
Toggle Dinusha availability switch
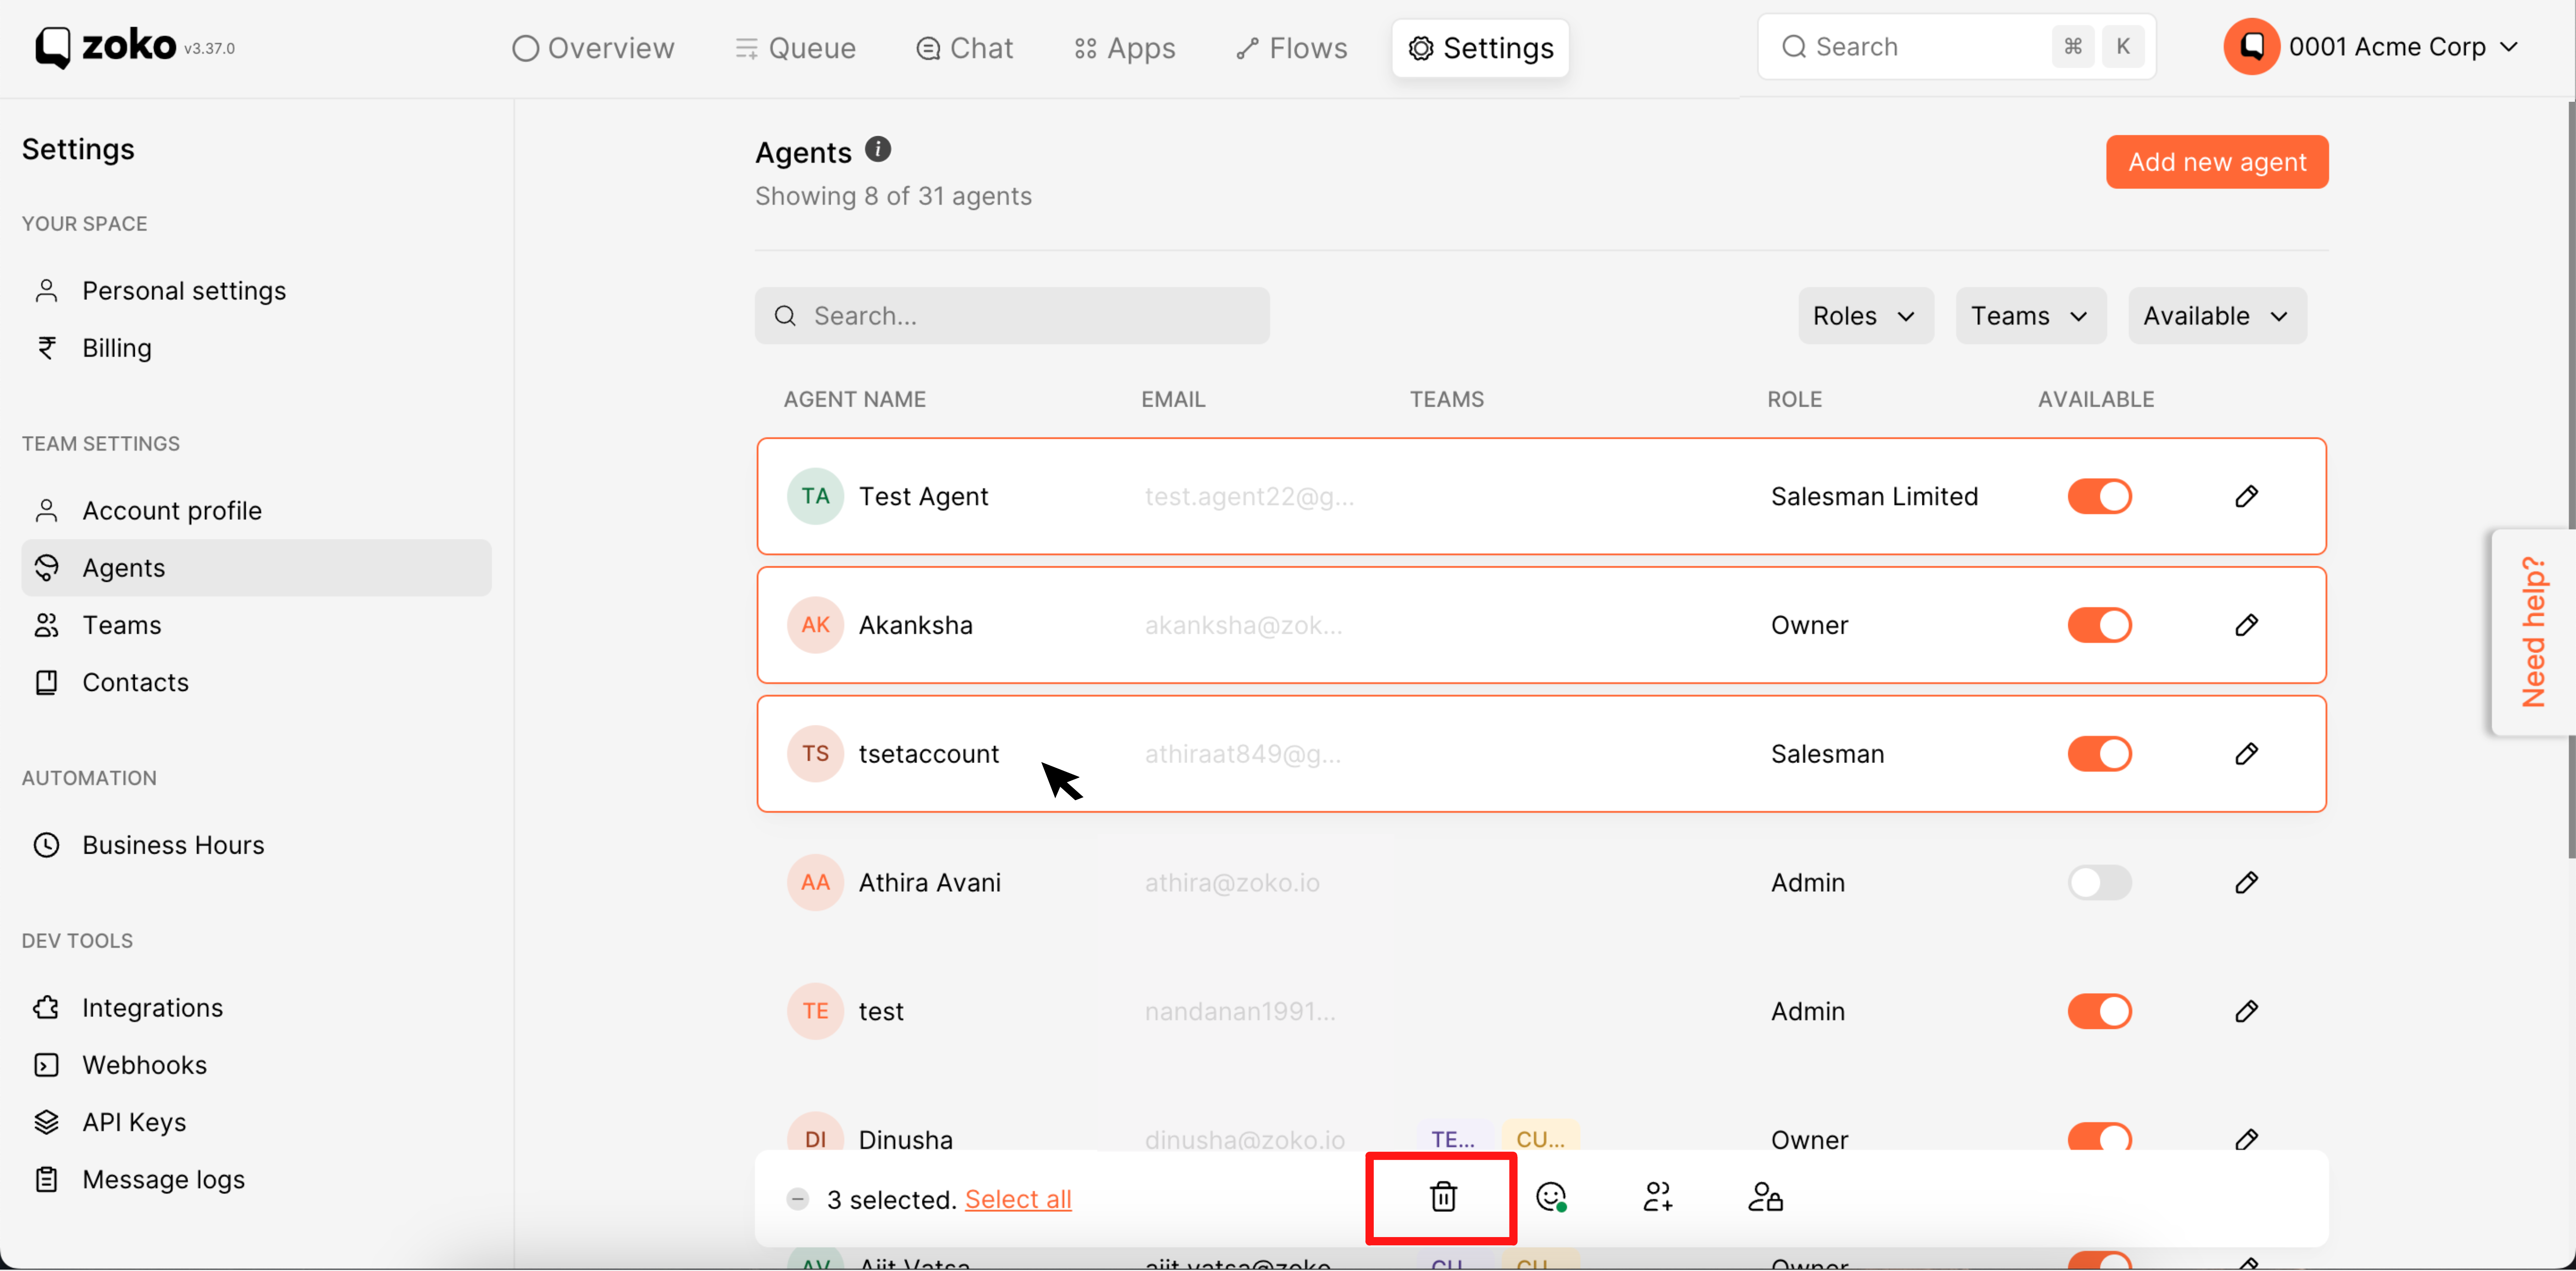tap(2099, 1137)
